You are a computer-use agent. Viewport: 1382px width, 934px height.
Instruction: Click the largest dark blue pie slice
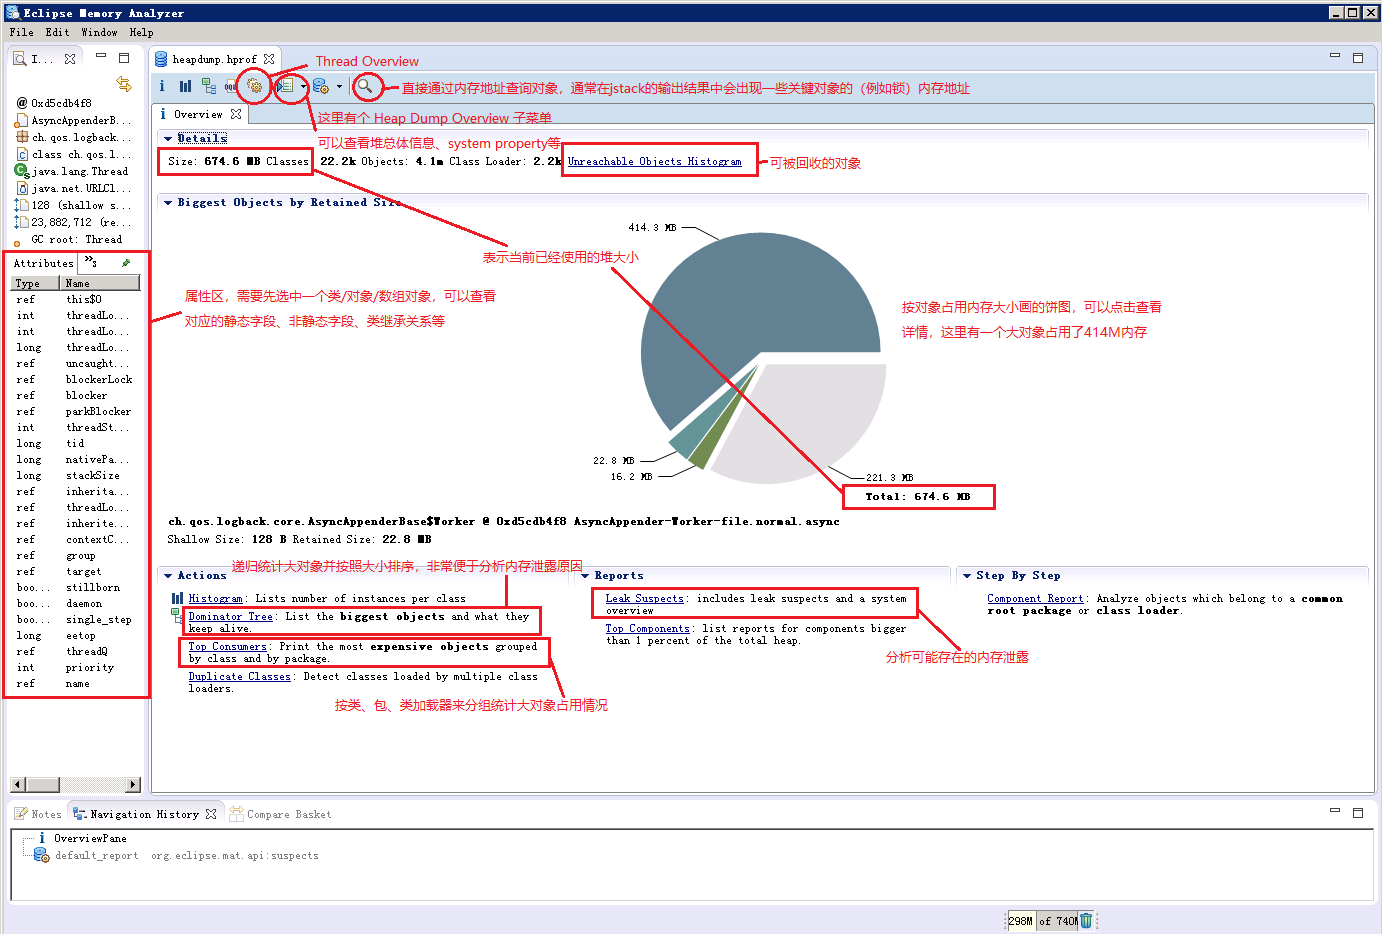740,300
